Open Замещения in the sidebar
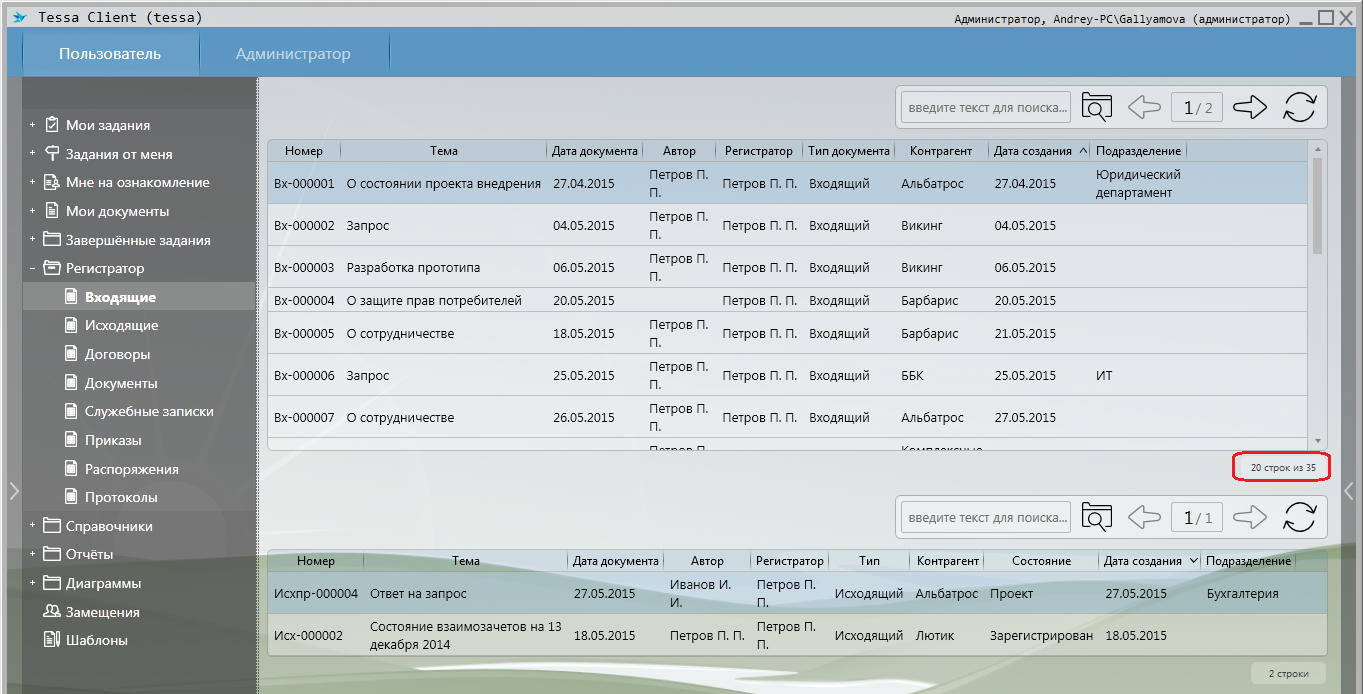Screen dimensions: 1363x694 (101, 612)
